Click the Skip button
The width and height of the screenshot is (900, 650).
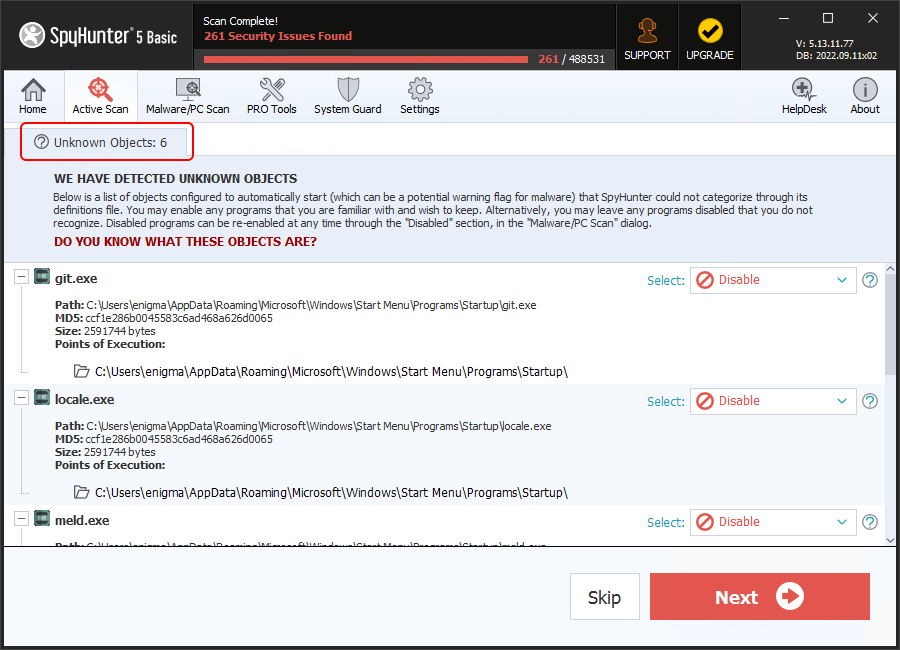(x=604, y=597)
